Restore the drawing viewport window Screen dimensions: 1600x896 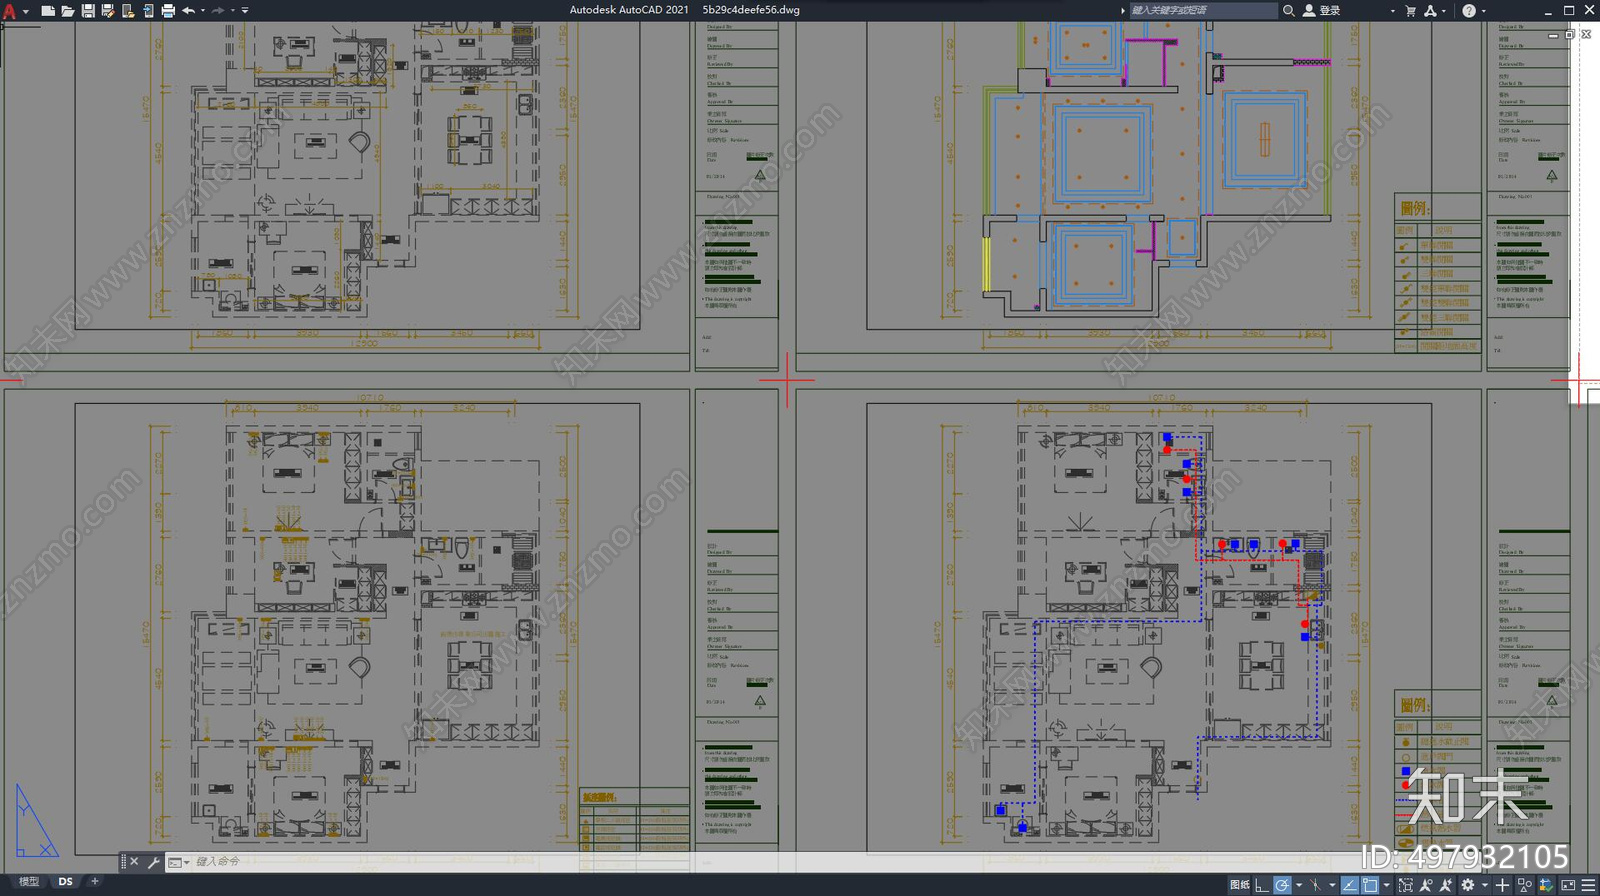tap(1570, 34)
